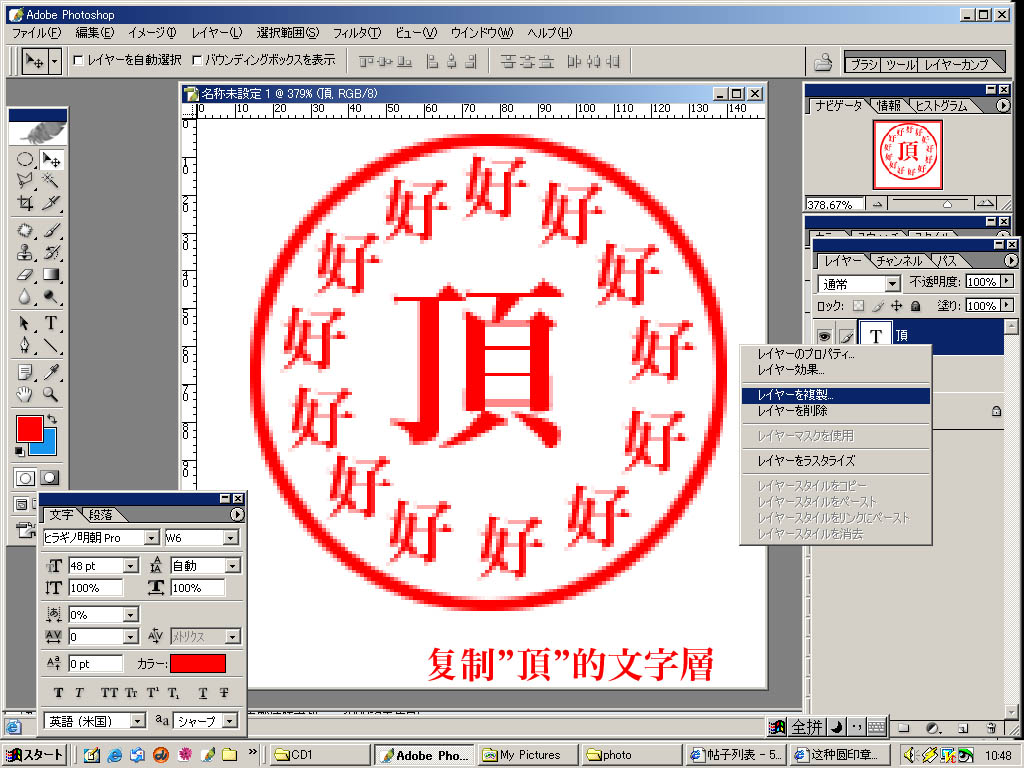Screen dimensions: 1024x768
Task: Select the Magic Wand tool
Action: 51,181
